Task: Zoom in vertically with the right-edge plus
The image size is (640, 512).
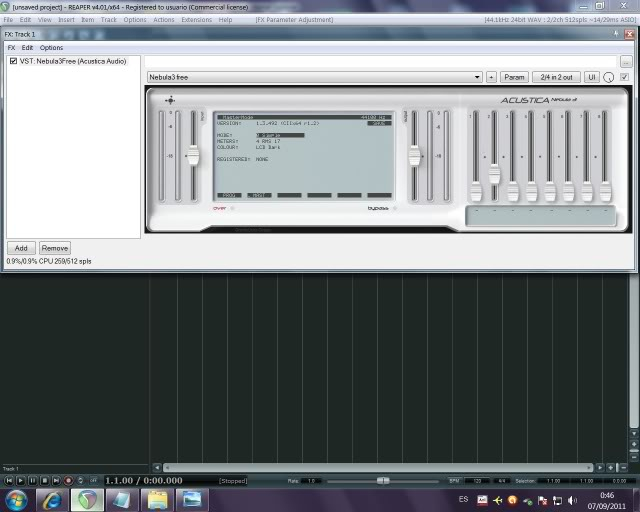Action: (634, 444)
